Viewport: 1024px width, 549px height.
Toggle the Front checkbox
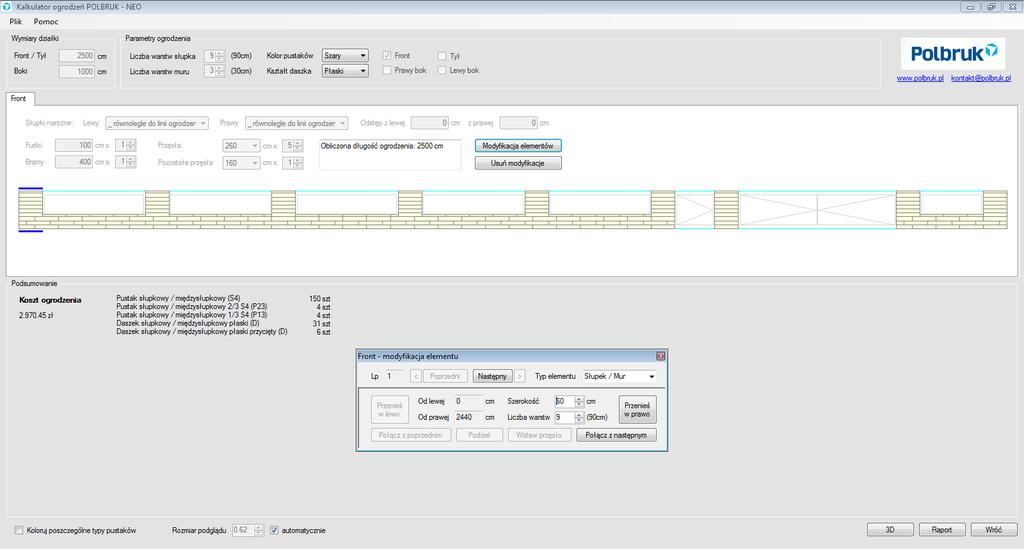click(387, 55)
